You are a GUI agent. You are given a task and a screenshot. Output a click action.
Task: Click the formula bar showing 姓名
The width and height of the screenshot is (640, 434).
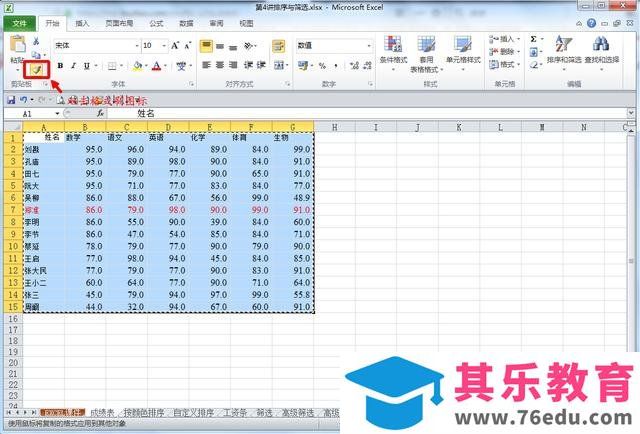tap(367, 114)
